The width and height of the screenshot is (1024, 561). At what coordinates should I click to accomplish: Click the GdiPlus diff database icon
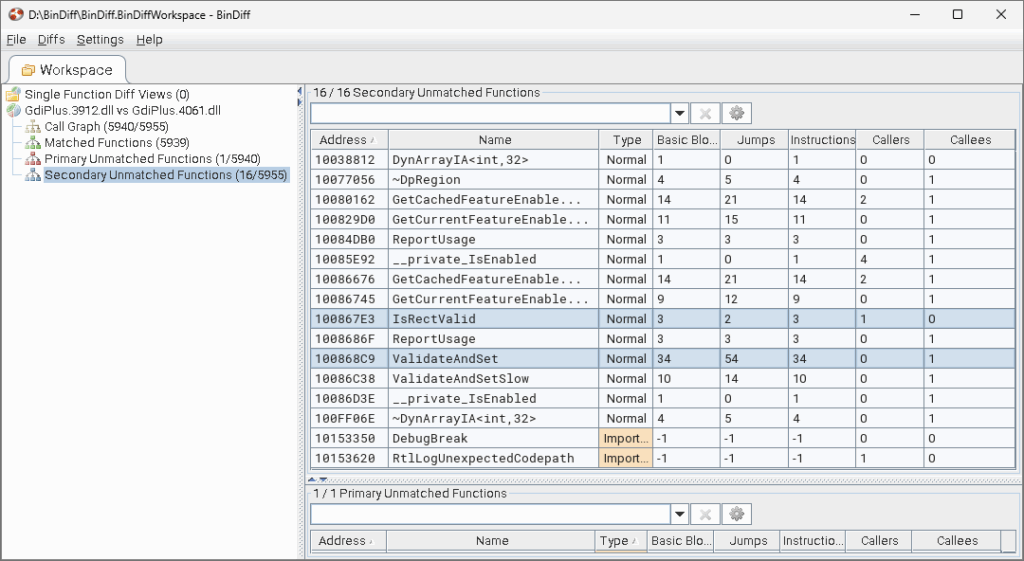click(x=14, y=110)
